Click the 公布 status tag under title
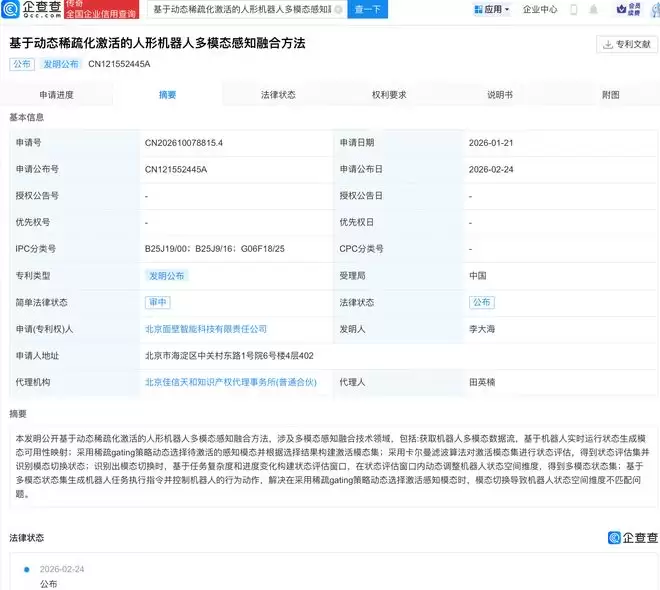The image size is (660, 590). point(21,64)
